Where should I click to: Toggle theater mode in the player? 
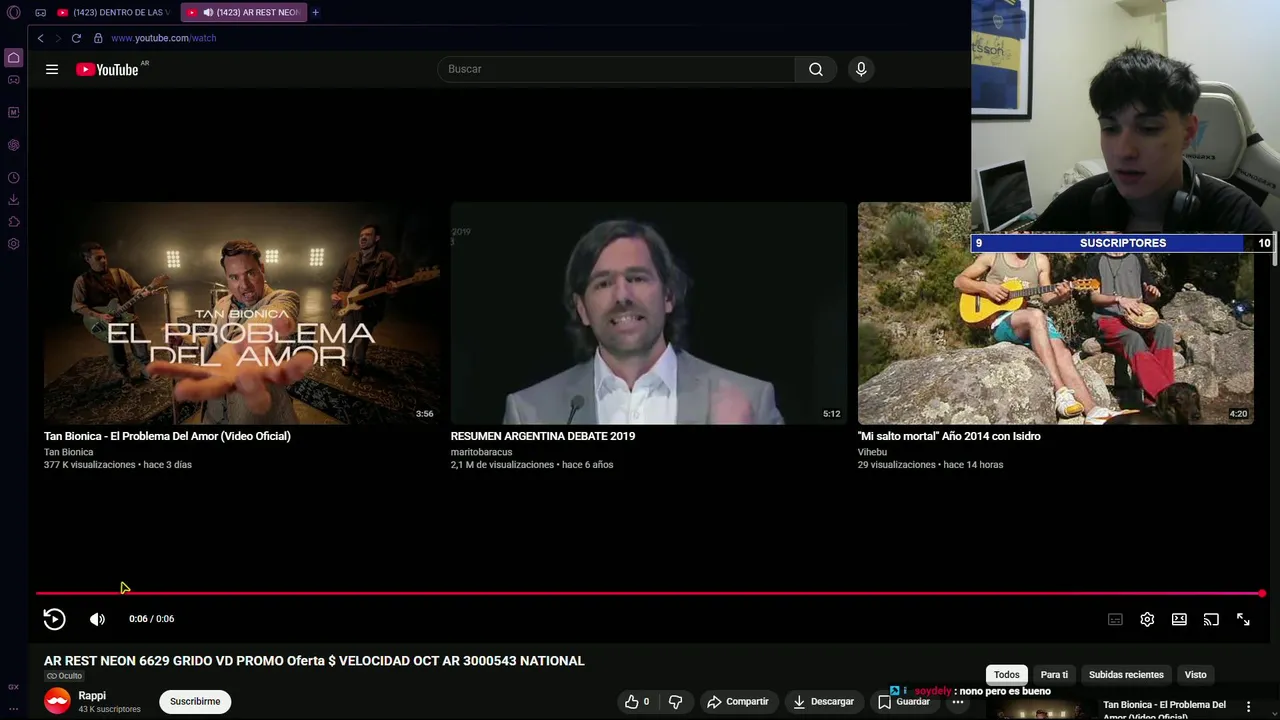click(1179, 619)
